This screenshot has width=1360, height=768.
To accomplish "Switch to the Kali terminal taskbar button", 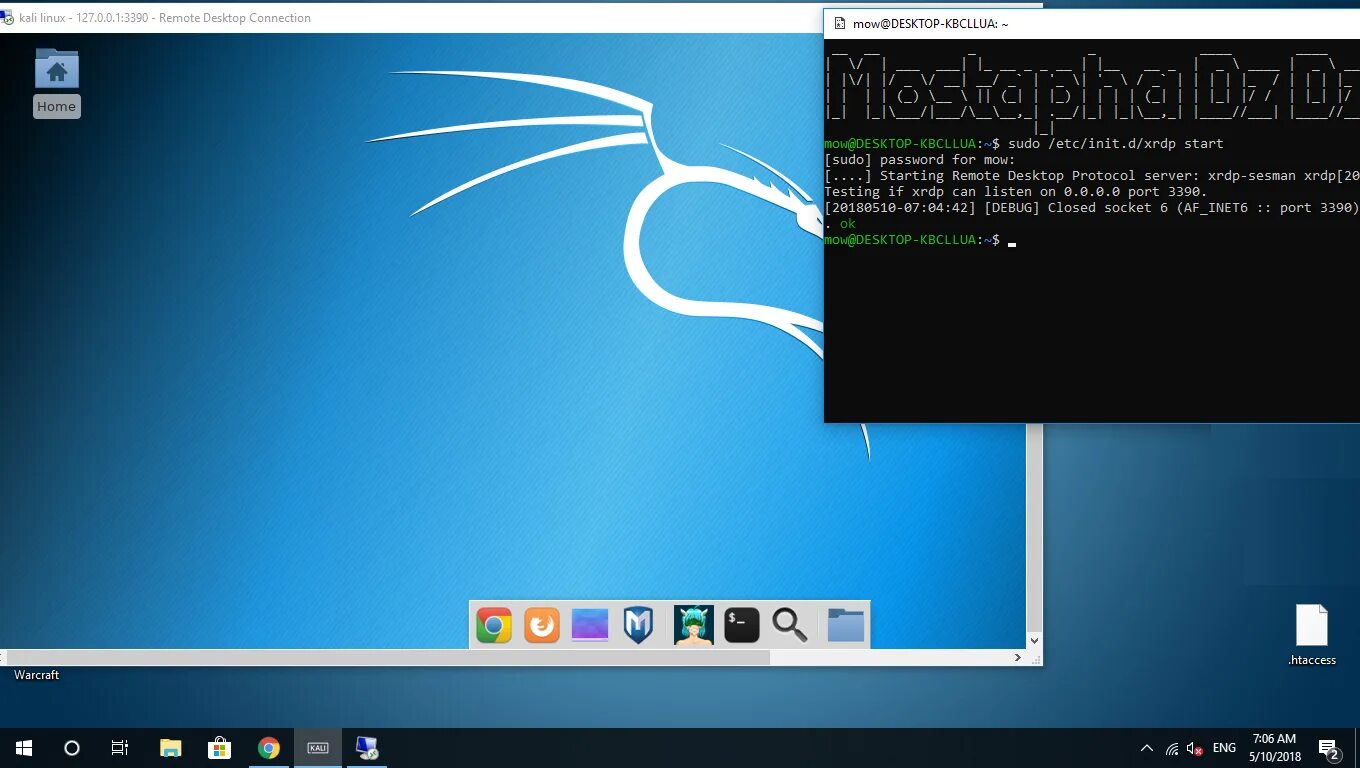I will (x=318, y=748).
